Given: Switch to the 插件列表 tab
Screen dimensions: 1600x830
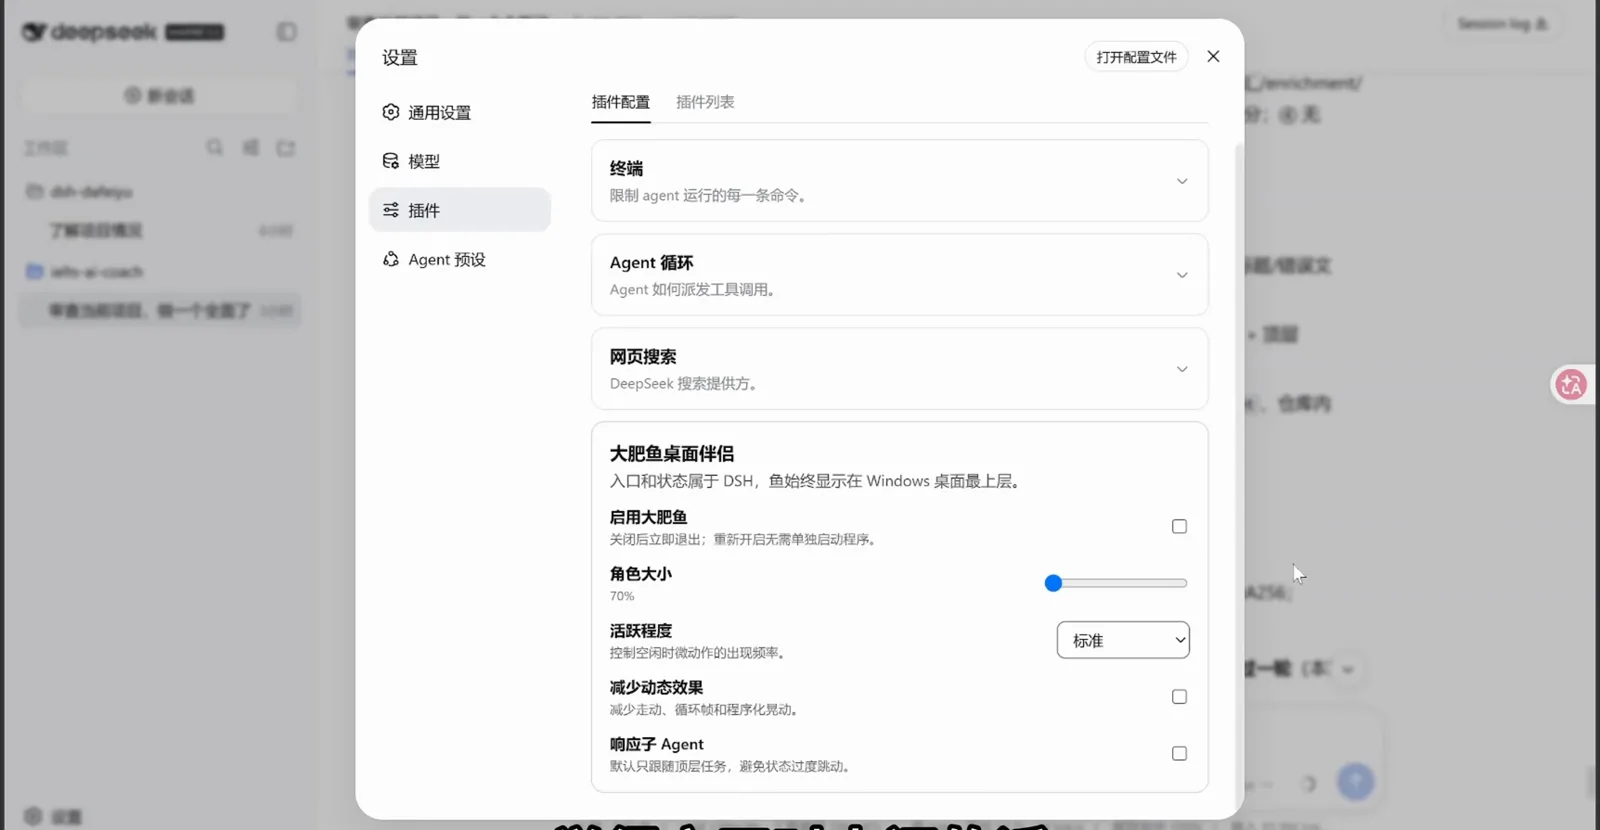Looking at the screenshot, I should (x=705, y=102).
